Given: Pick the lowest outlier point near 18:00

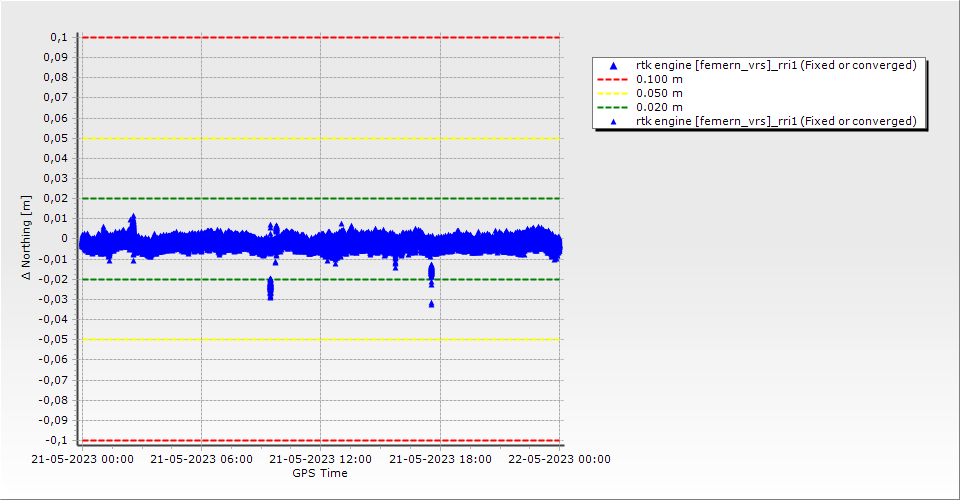Looking at the screenshot, I should click(432, 303).
